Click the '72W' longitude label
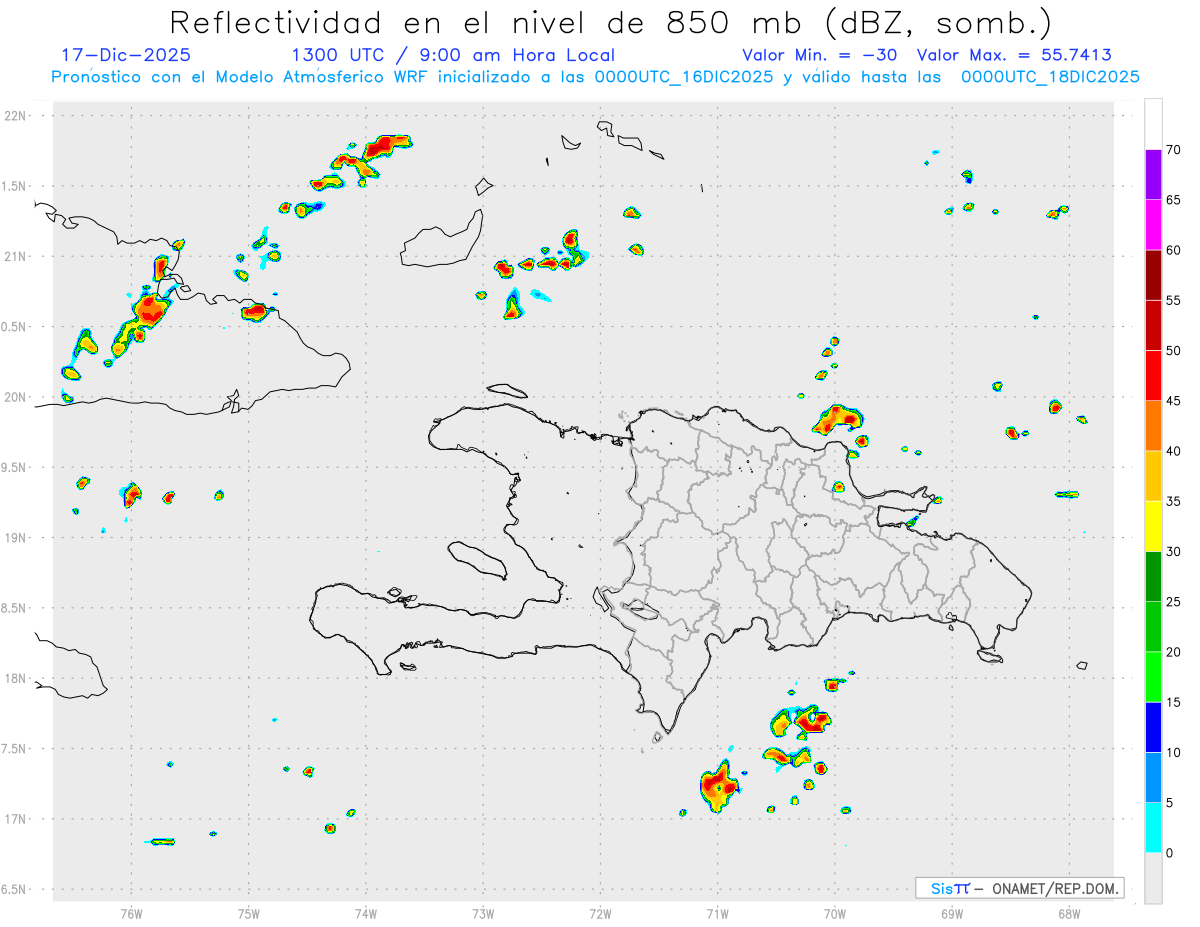Viewport: 1200px width, 927px height. click(x=600, y=913)
